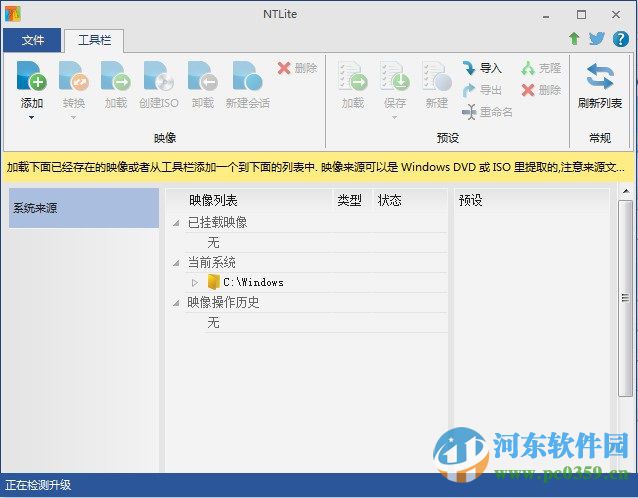The height and width of the screenshot is (498, 638).
Task: Click the yellow information hint bar
Action: tap(318, 167)
